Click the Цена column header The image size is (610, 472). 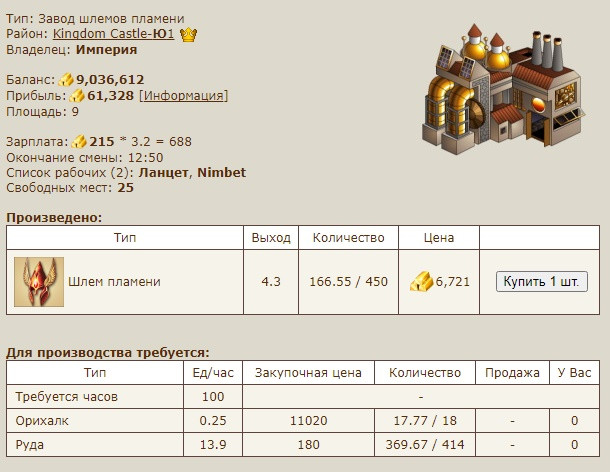(x=439, y=238)
